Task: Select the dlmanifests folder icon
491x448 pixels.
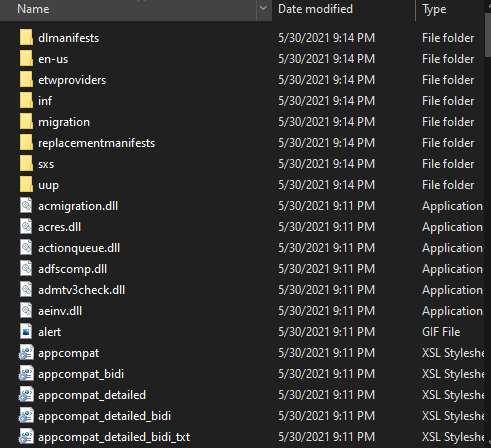Action: pos(26,37)
